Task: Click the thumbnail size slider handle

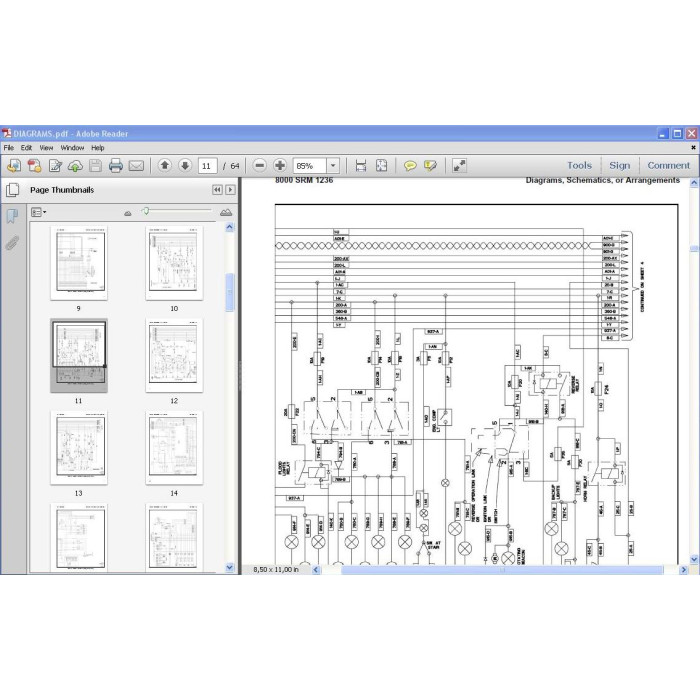Action: 146,211
